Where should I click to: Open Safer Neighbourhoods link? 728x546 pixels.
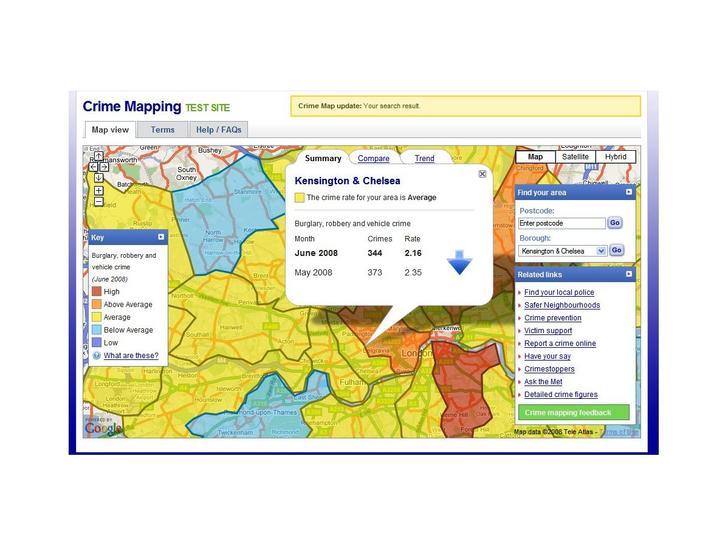tap(562, 305)
